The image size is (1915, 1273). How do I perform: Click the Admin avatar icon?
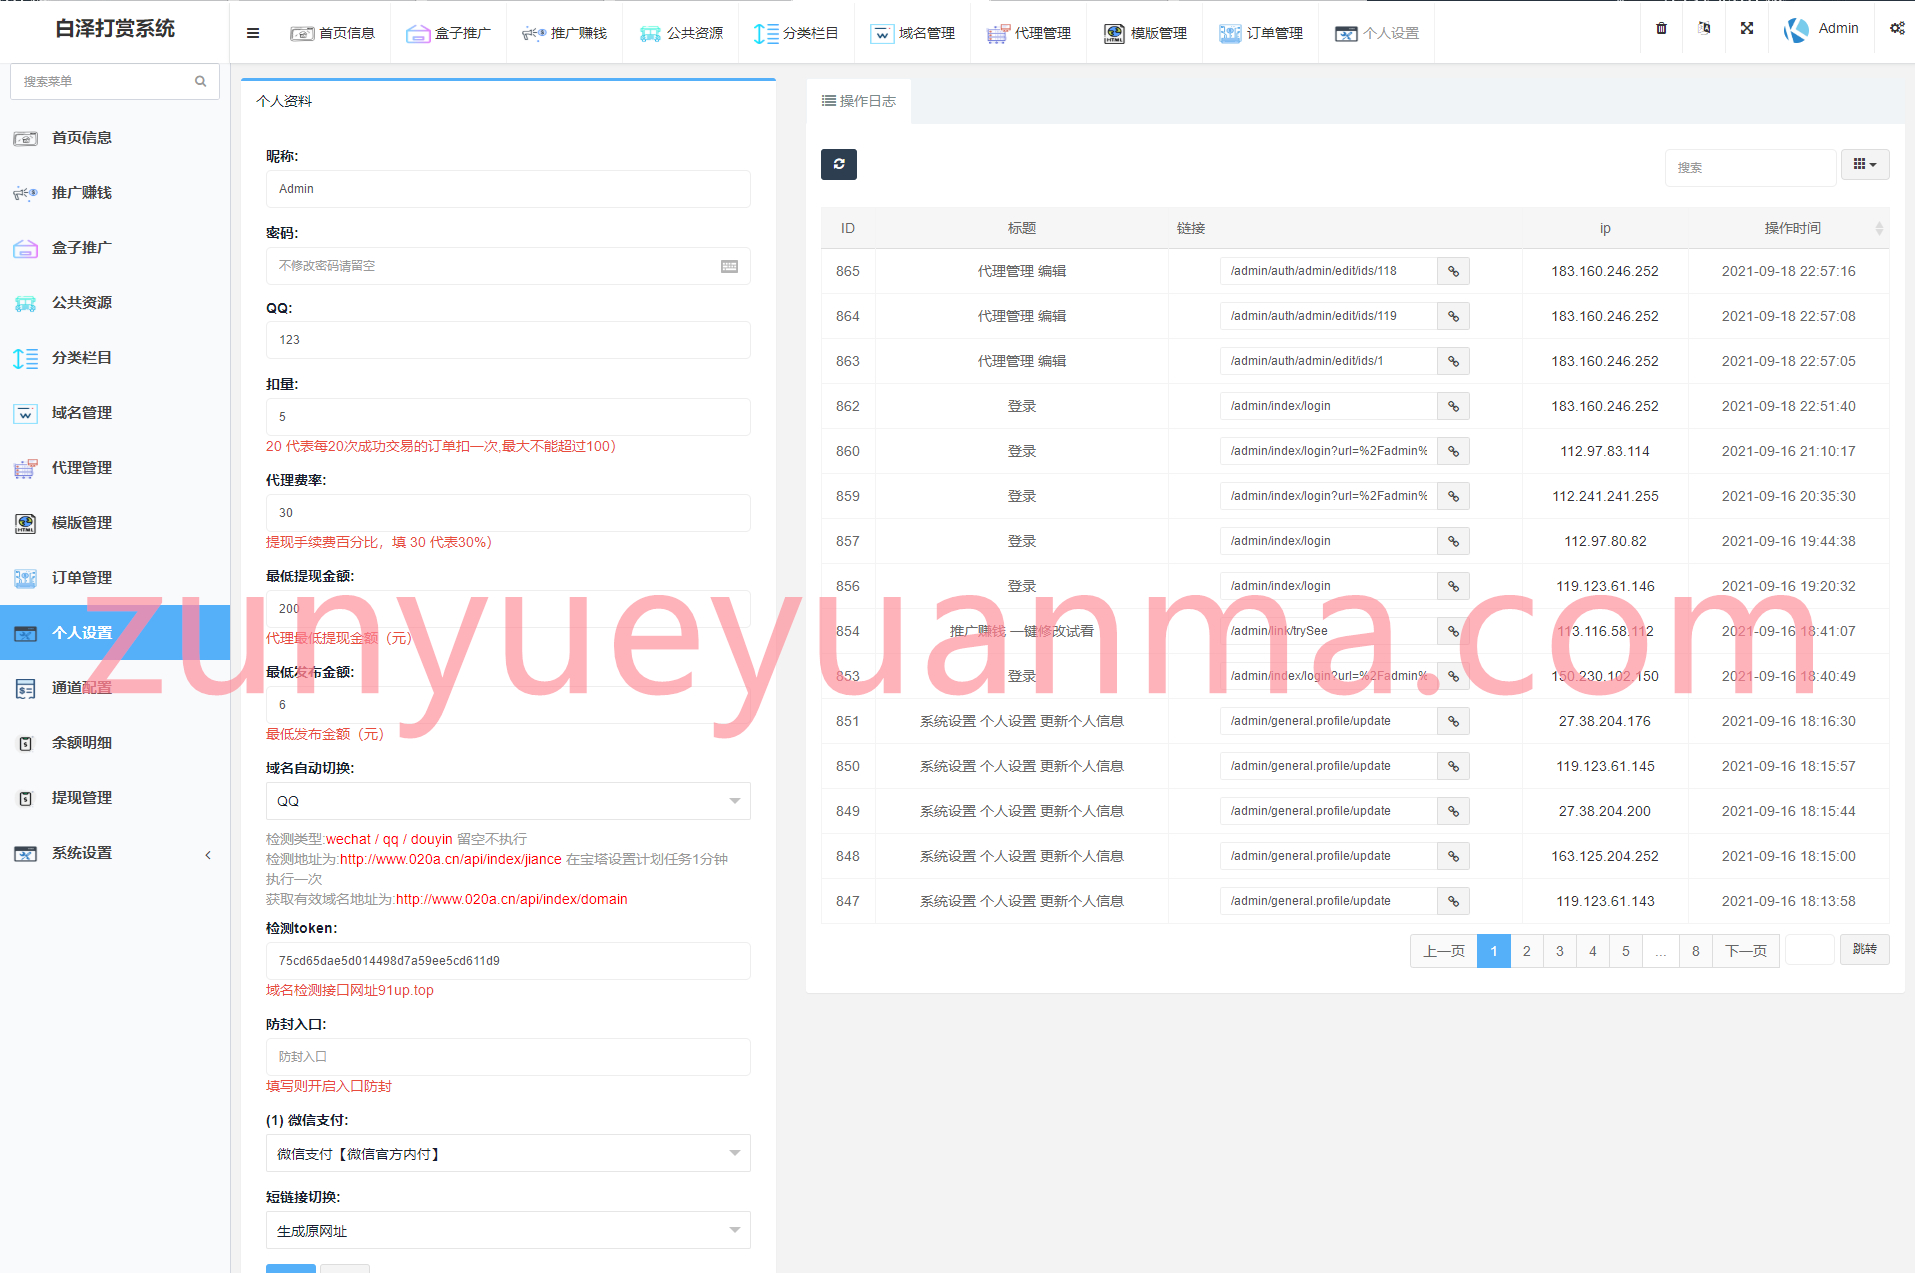pos(1796,30)
